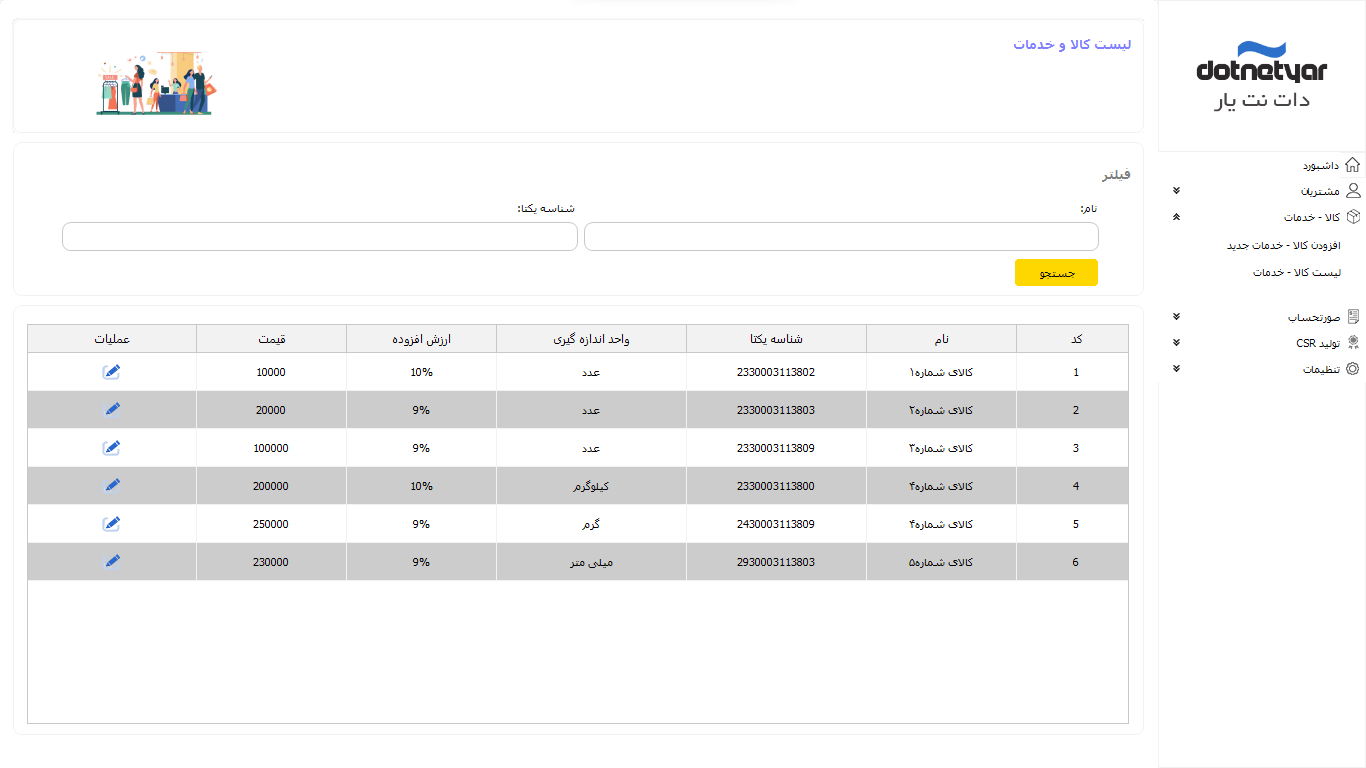This screenshot has width=1366, height=768.
Task: Click the تنظیمات gear icon
Action: (x=1352, y=369)
